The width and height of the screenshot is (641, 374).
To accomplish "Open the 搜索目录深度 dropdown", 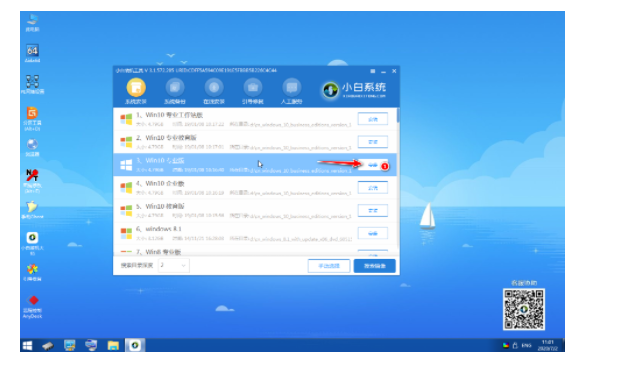I will pyautogui.click(x=173, y=266).
